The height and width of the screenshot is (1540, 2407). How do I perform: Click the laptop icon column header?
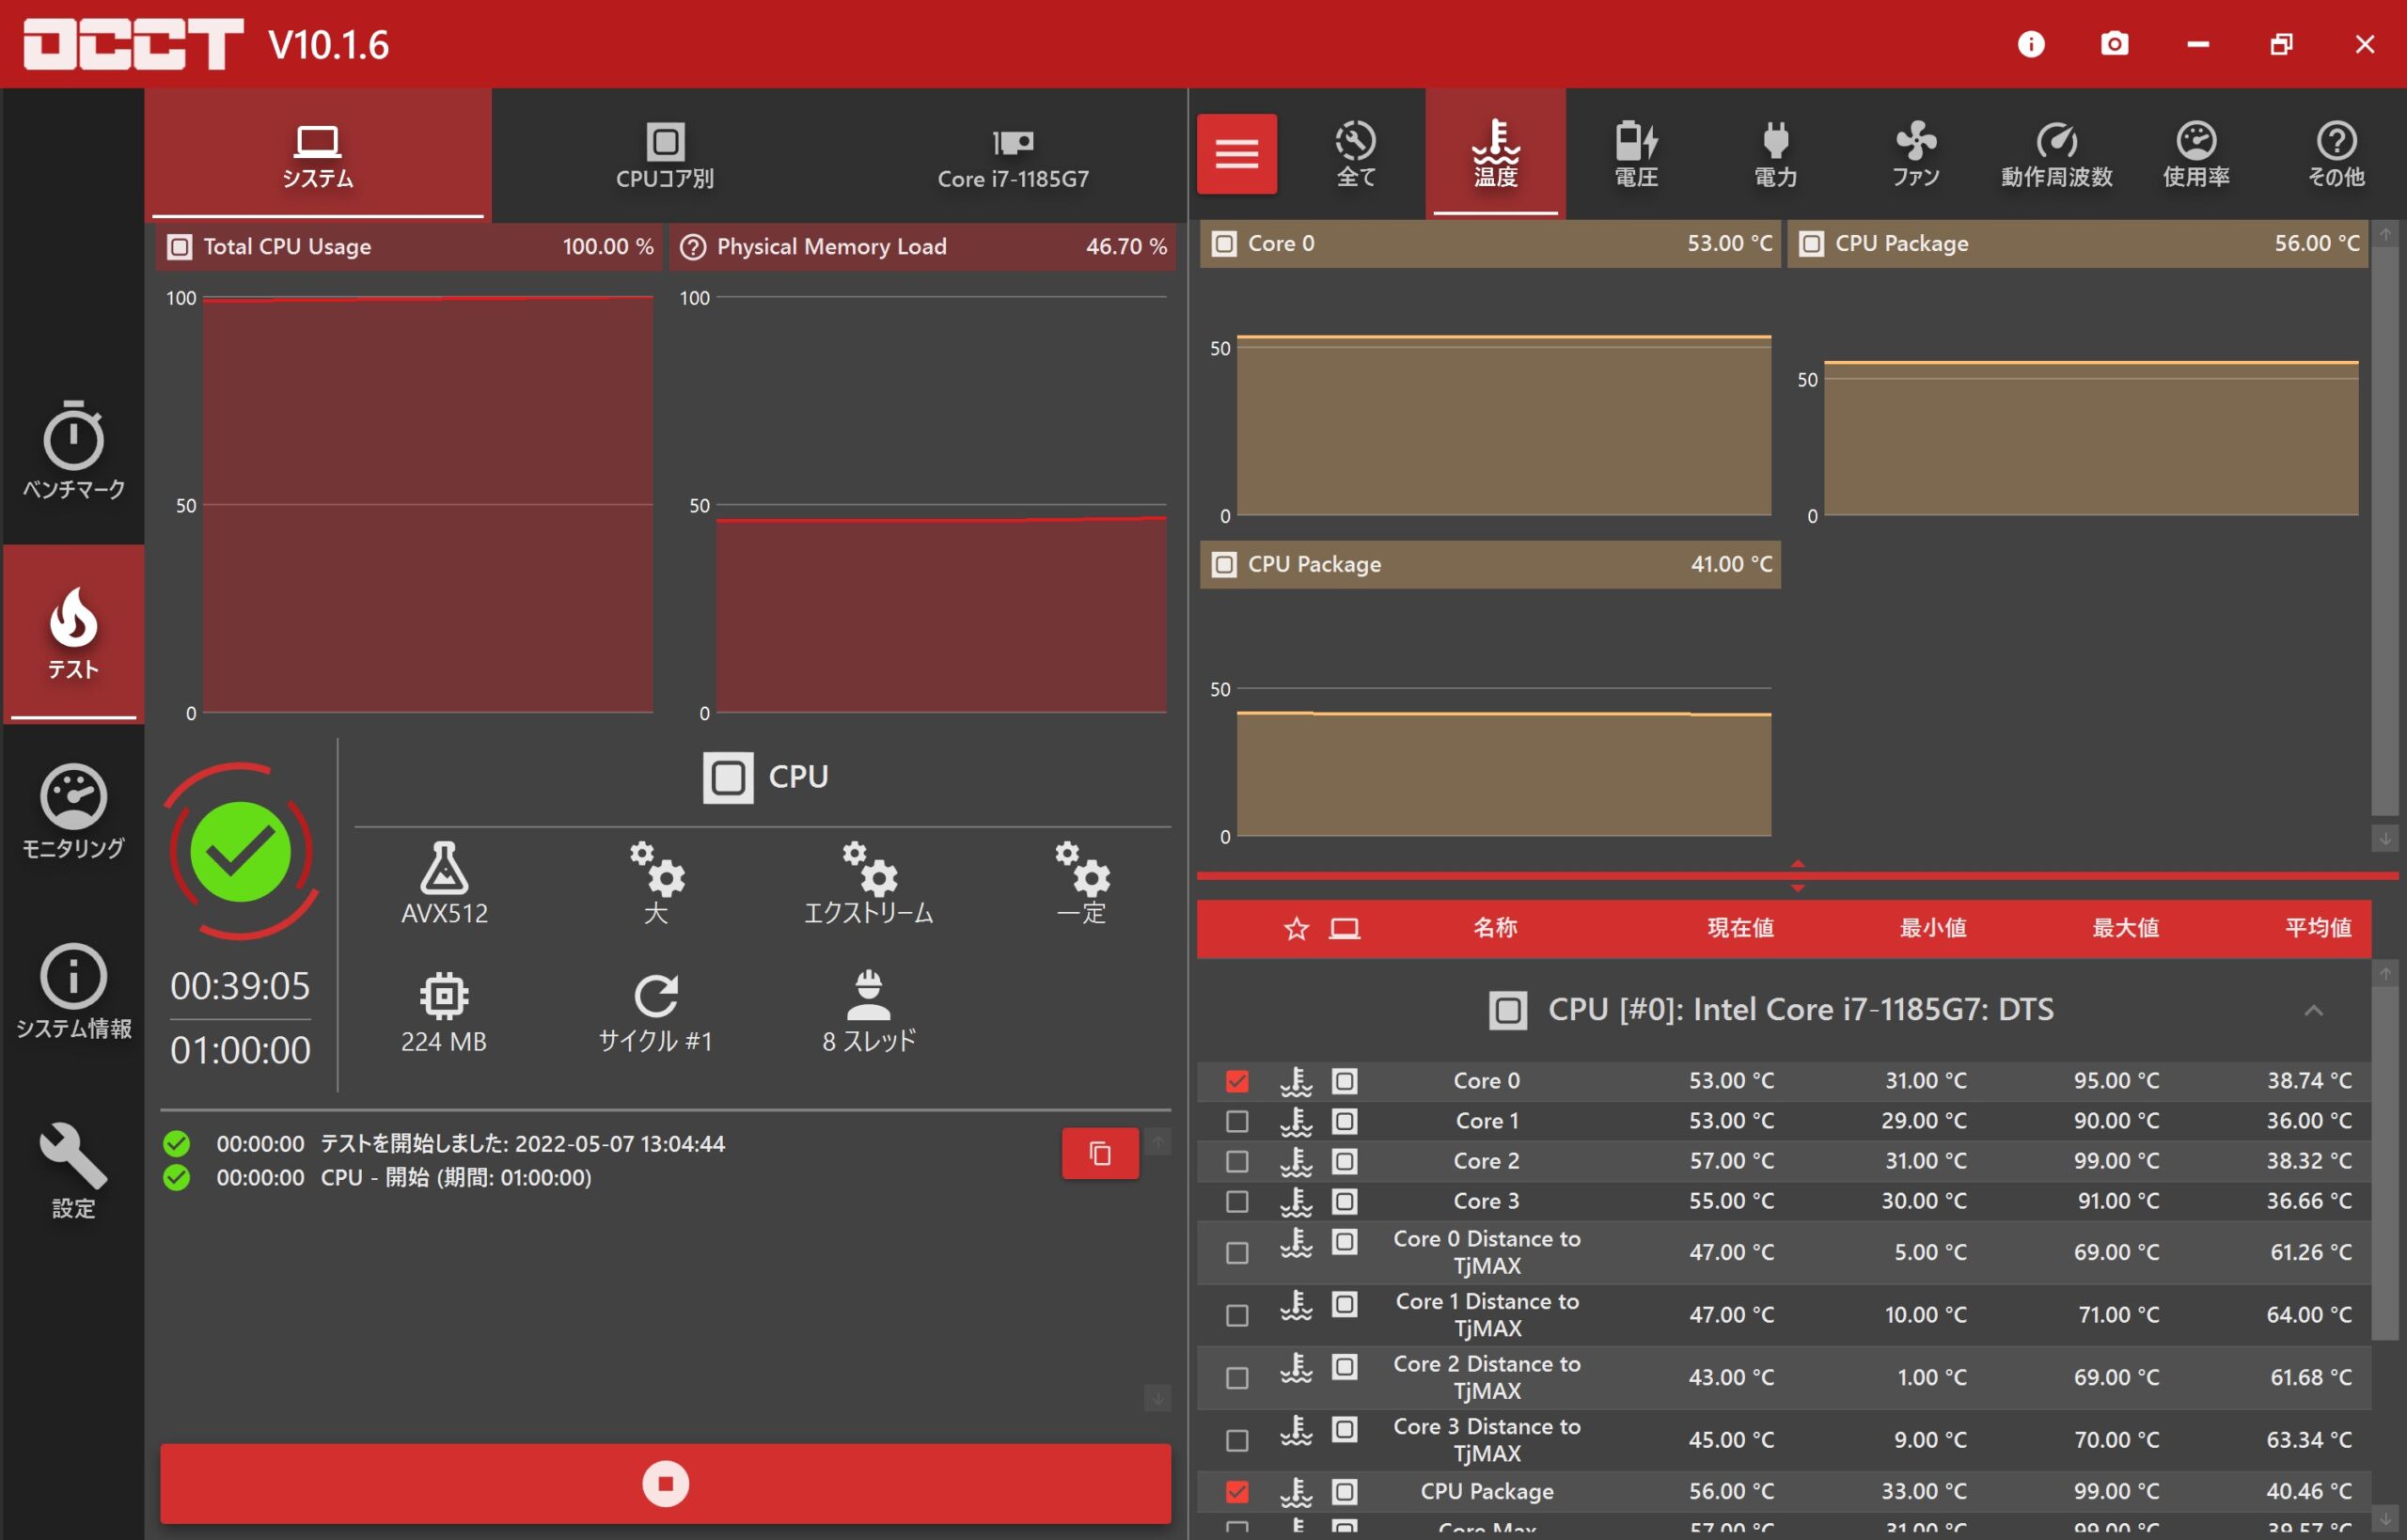click(x=1344, y=929)
